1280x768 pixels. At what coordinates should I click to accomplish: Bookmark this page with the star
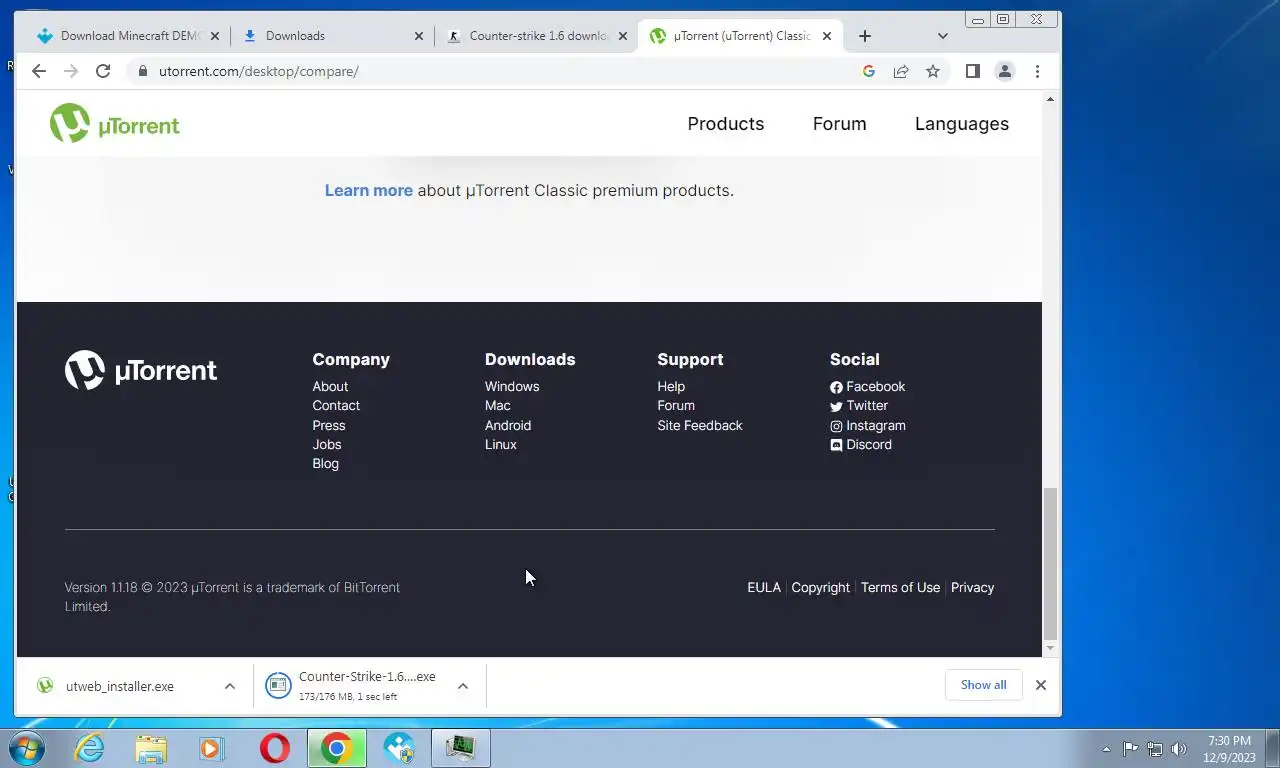tap(933, 71)
